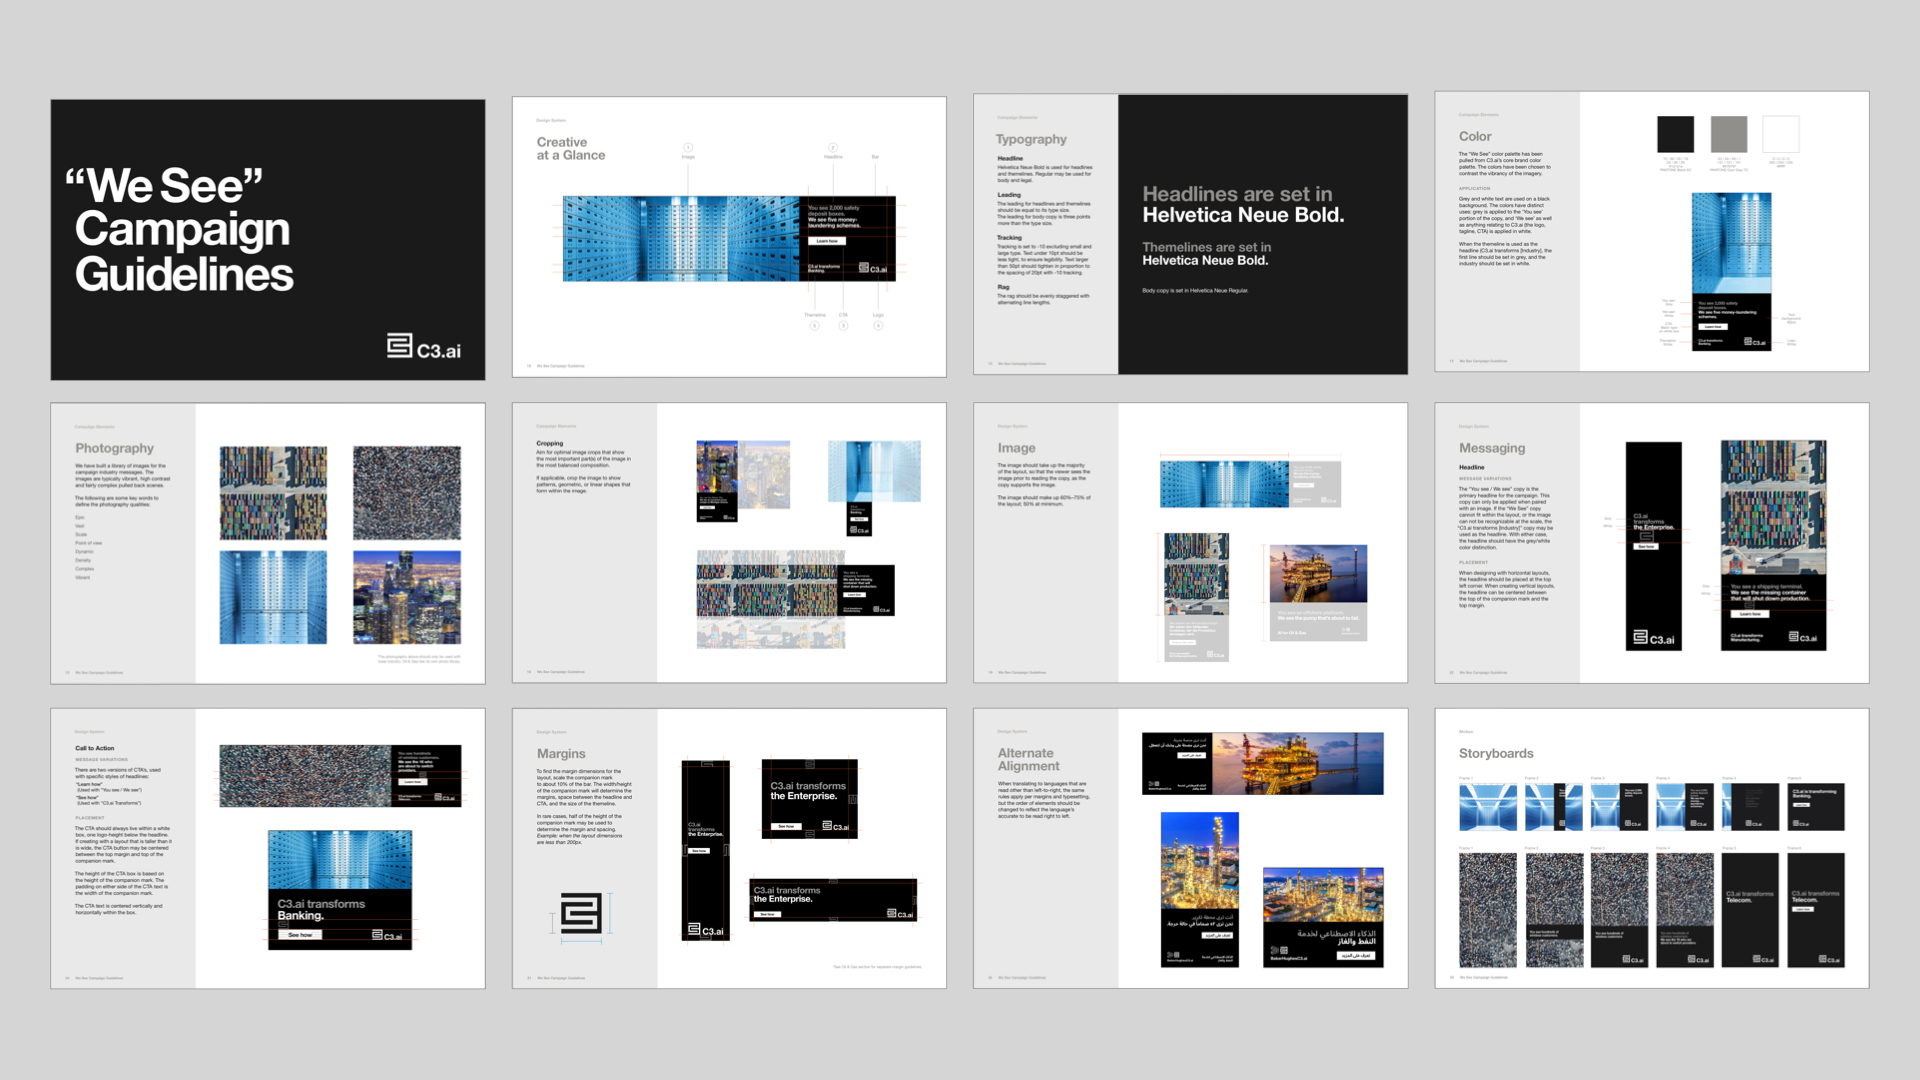Click the tall black skyscraper ad on the Messaging slide

click(1653, 546)
